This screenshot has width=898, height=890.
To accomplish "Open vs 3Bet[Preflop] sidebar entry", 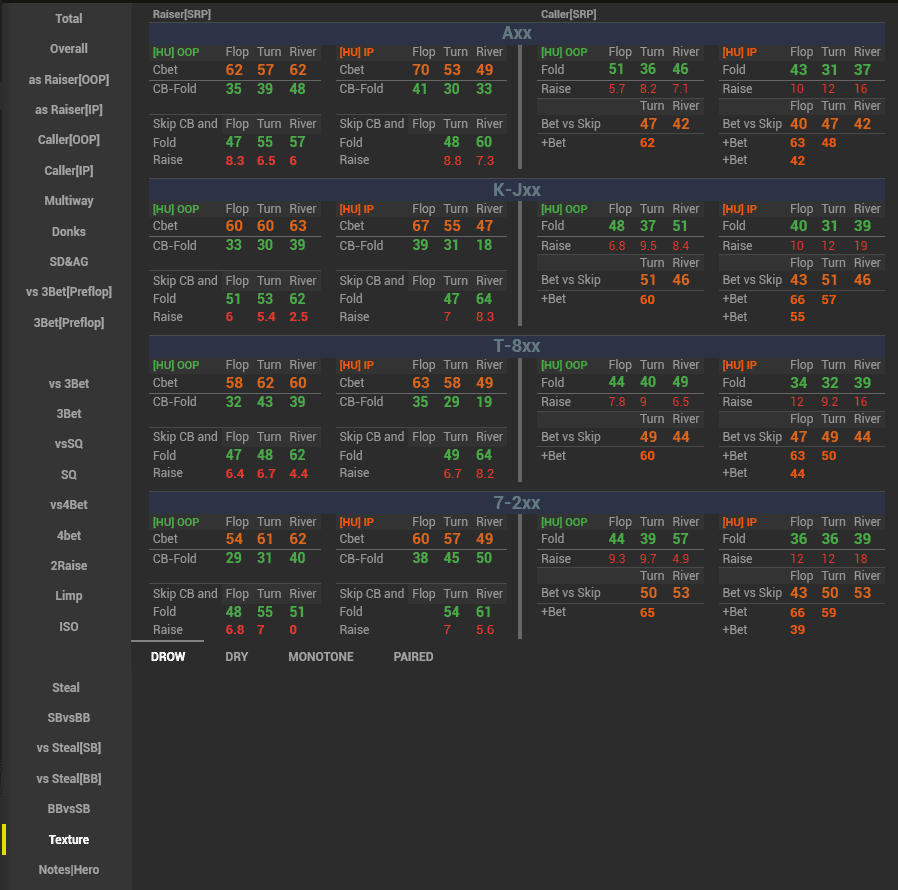I will 69,292.
